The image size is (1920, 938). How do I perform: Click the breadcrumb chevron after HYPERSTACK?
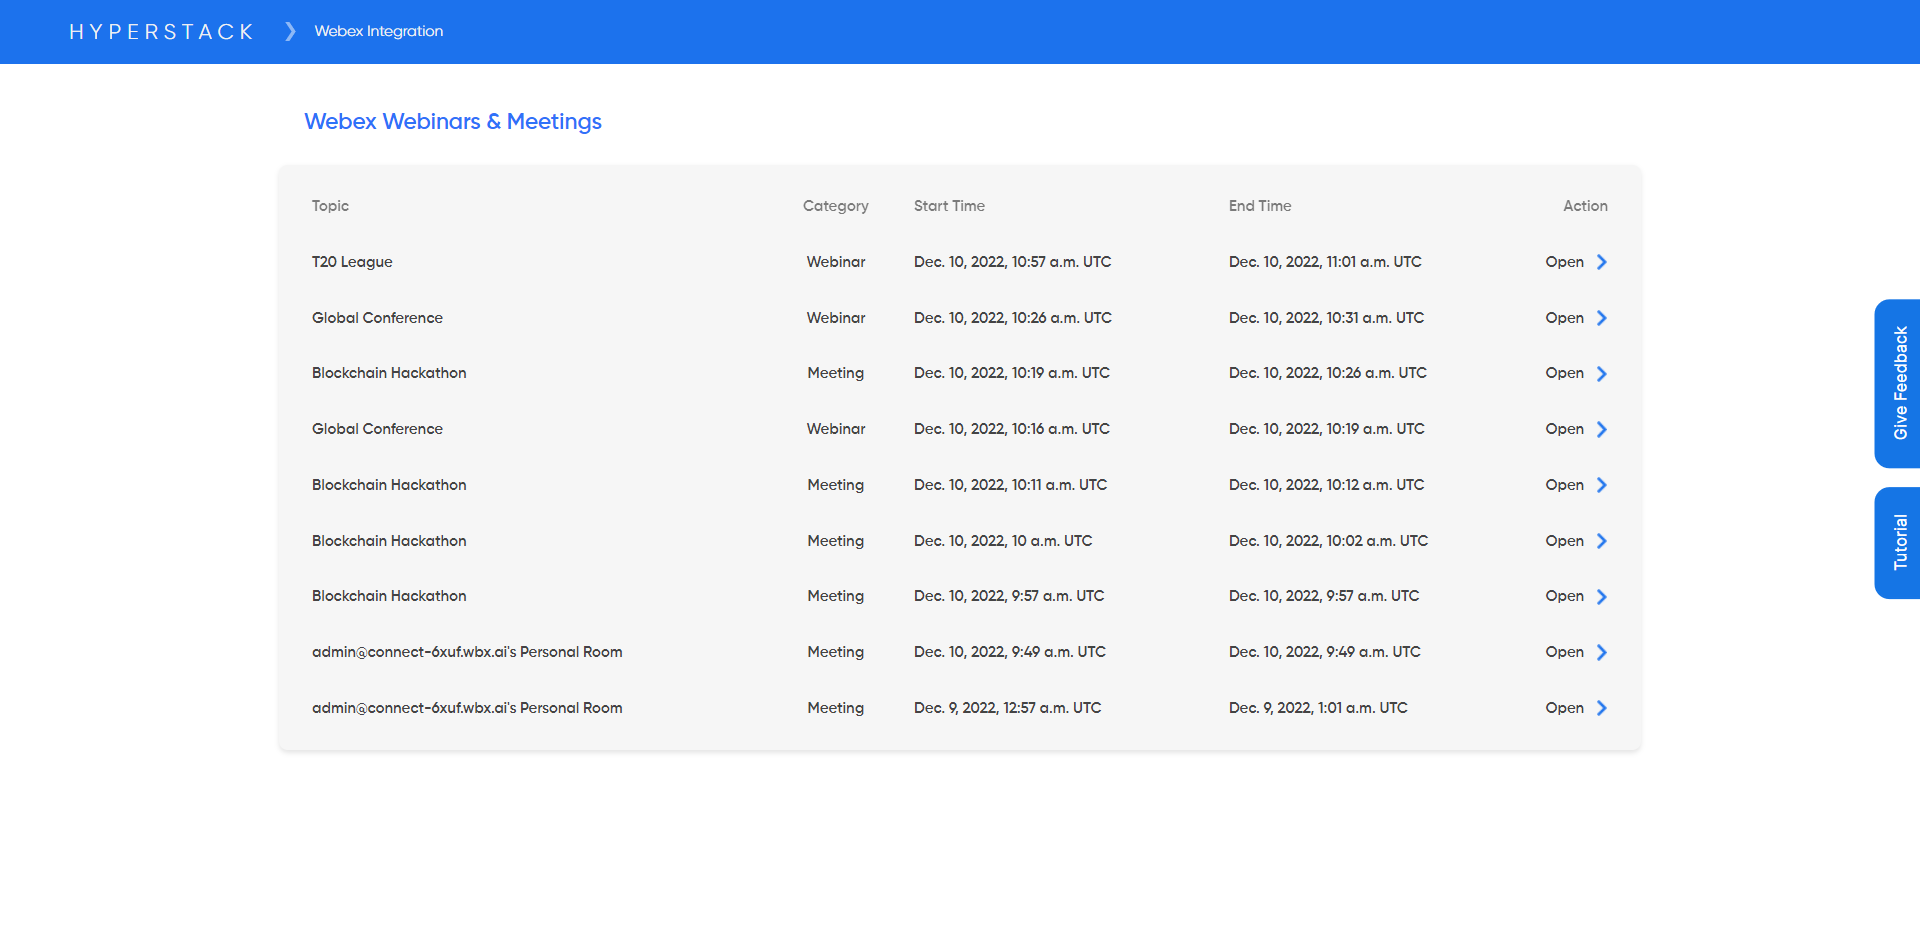click(290, 31)
